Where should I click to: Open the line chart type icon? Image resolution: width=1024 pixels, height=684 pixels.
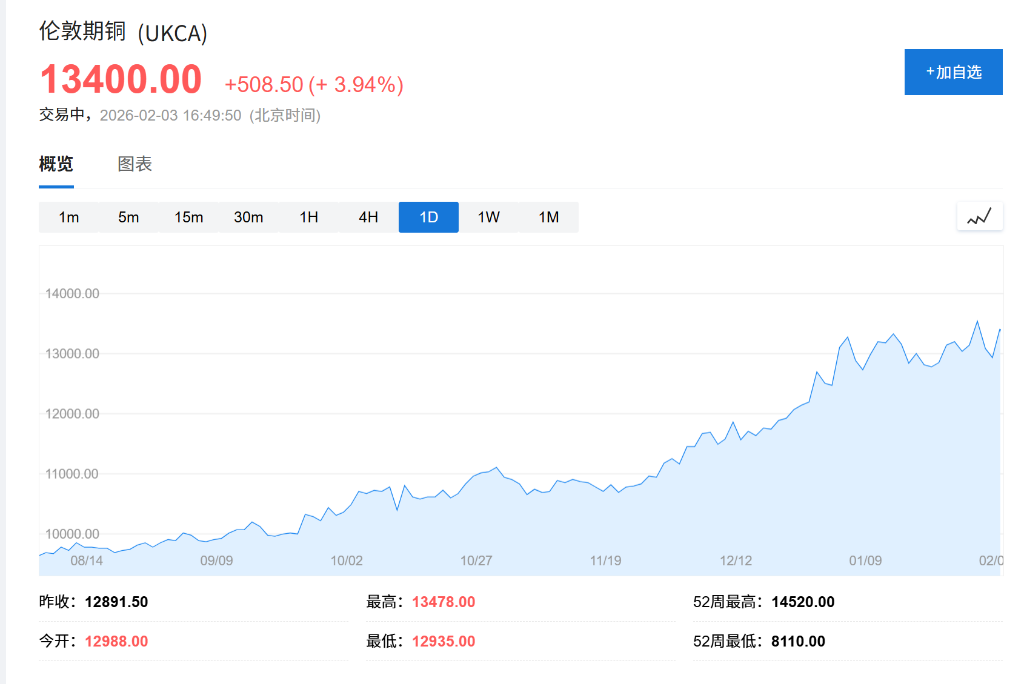[979, 216]
